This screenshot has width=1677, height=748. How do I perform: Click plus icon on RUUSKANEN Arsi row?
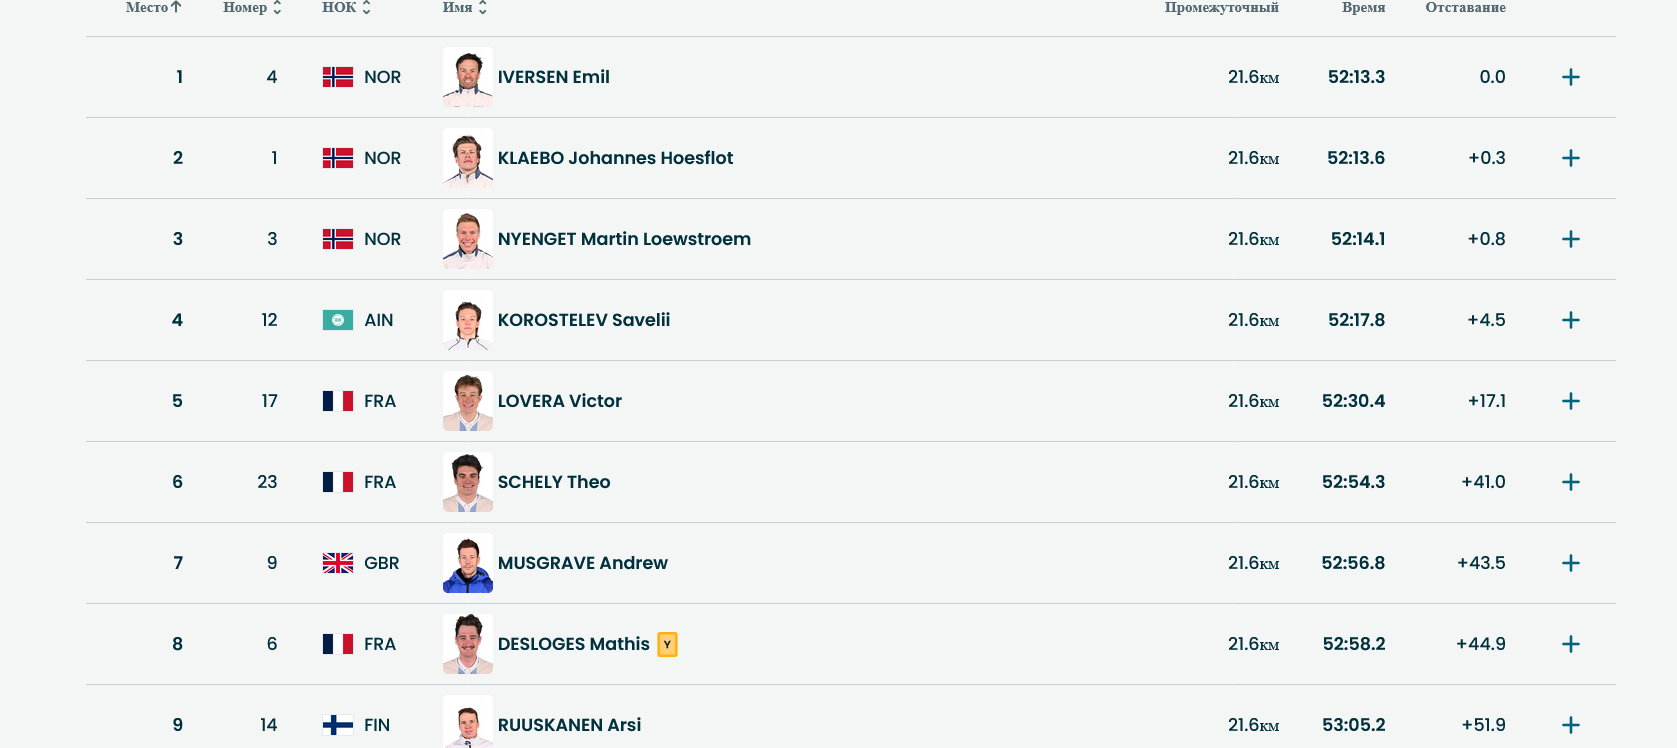click(x=1570, y=725)
